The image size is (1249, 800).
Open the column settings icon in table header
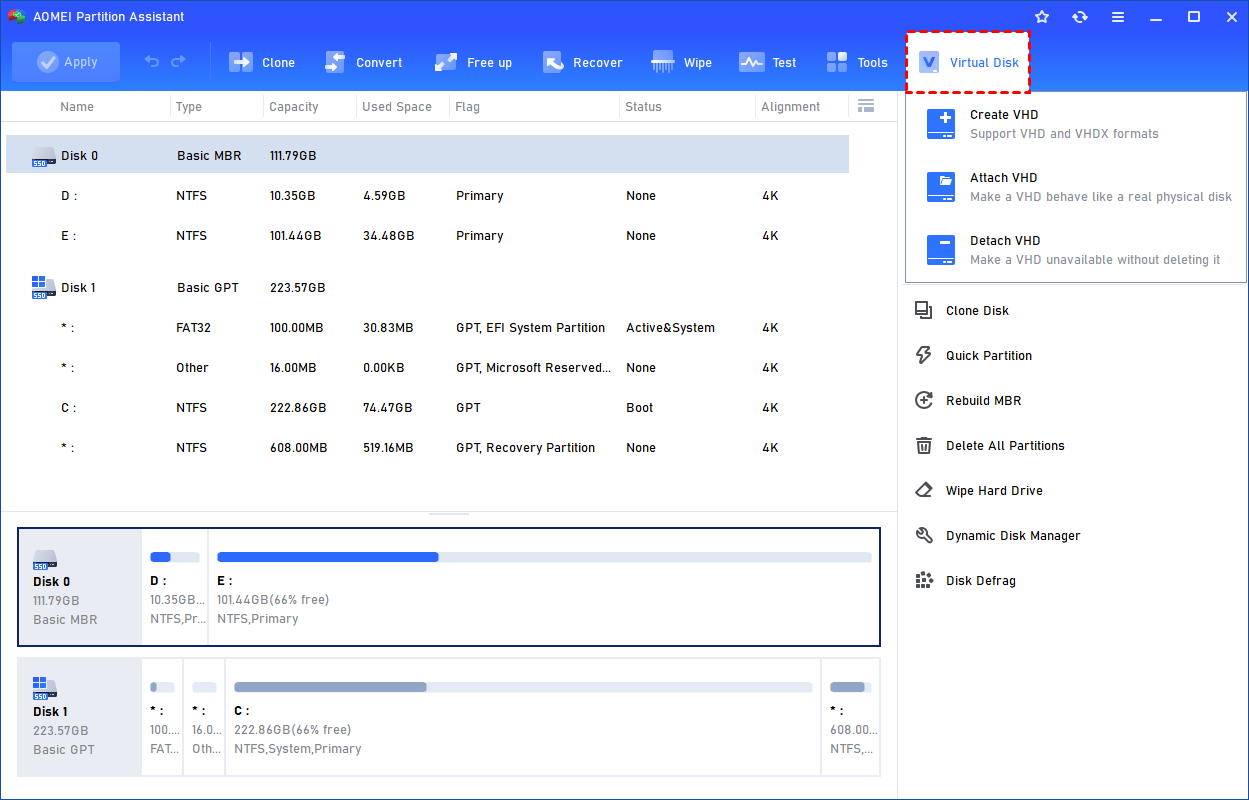click(866, 106)
